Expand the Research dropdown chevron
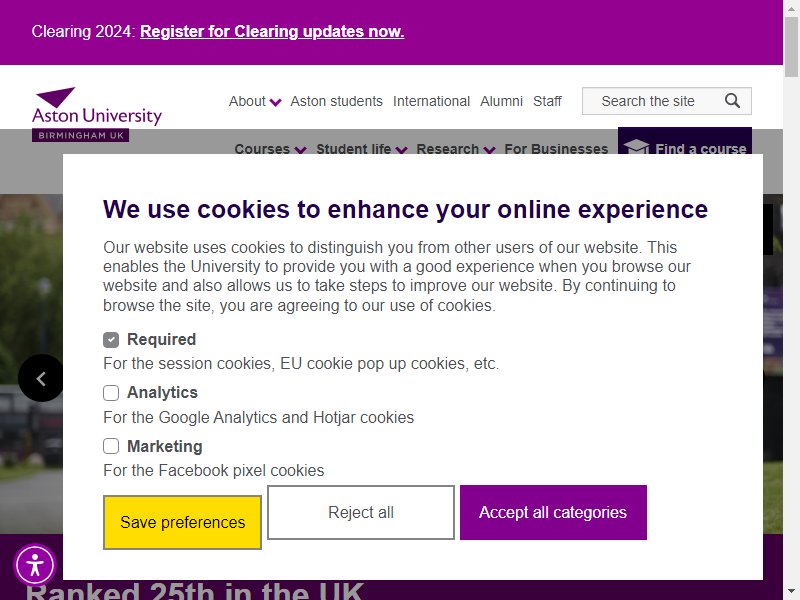This screenshot has height=600, width=800. pos(489,150)
